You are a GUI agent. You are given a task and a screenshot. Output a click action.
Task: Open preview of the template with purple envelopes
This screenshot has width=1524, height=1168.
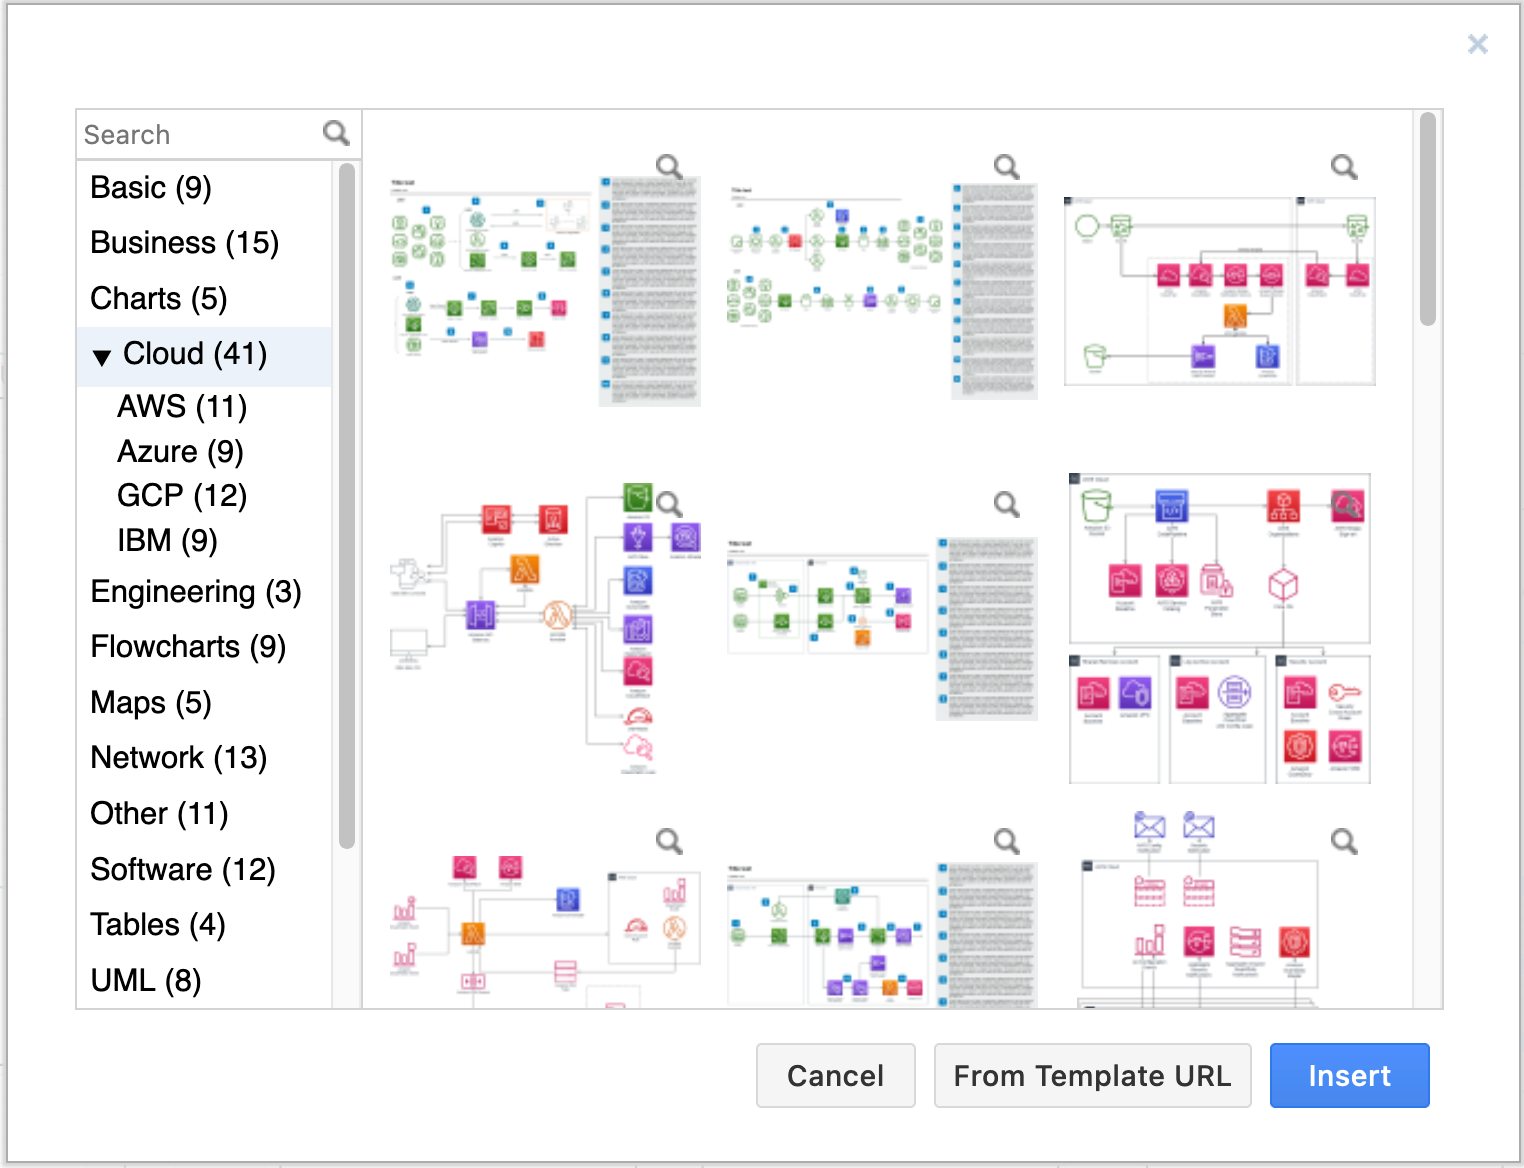pyautogui.click(x=1344, y=842)
